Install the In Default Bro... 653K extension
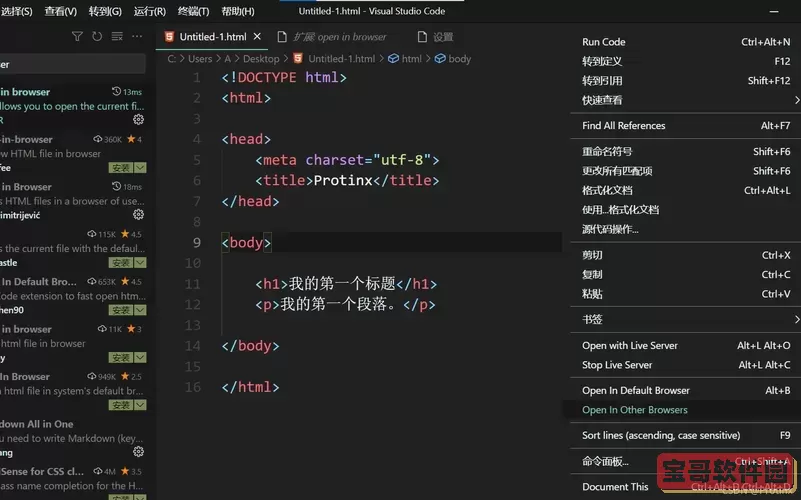 (x=121, y=310)
